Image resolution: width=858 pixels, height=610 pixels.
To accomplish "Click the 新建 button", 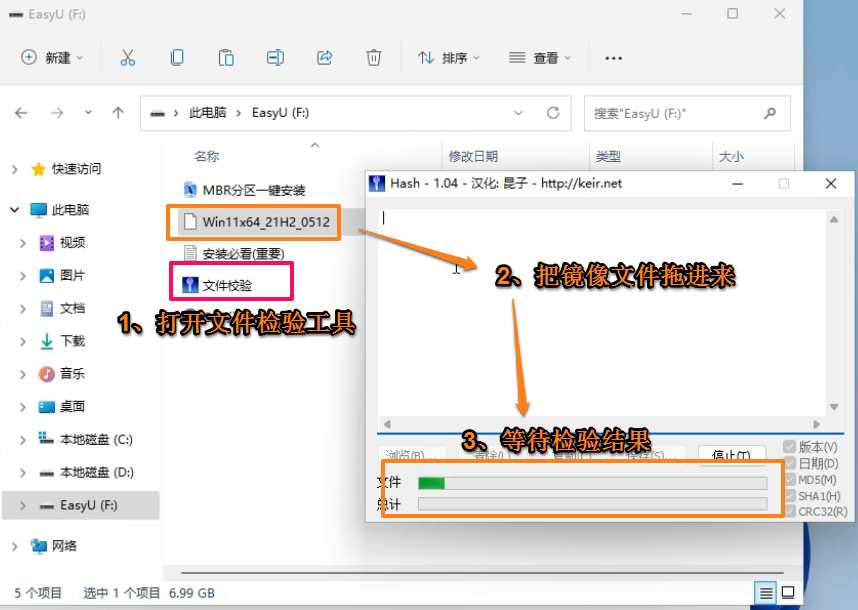I will (x=52, y=57).
